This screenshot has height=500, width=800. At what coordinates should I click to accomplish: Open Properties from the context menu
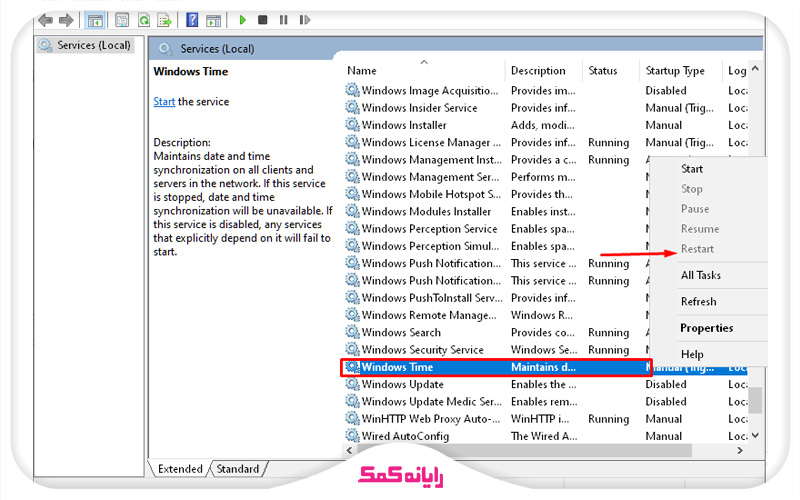706,328
